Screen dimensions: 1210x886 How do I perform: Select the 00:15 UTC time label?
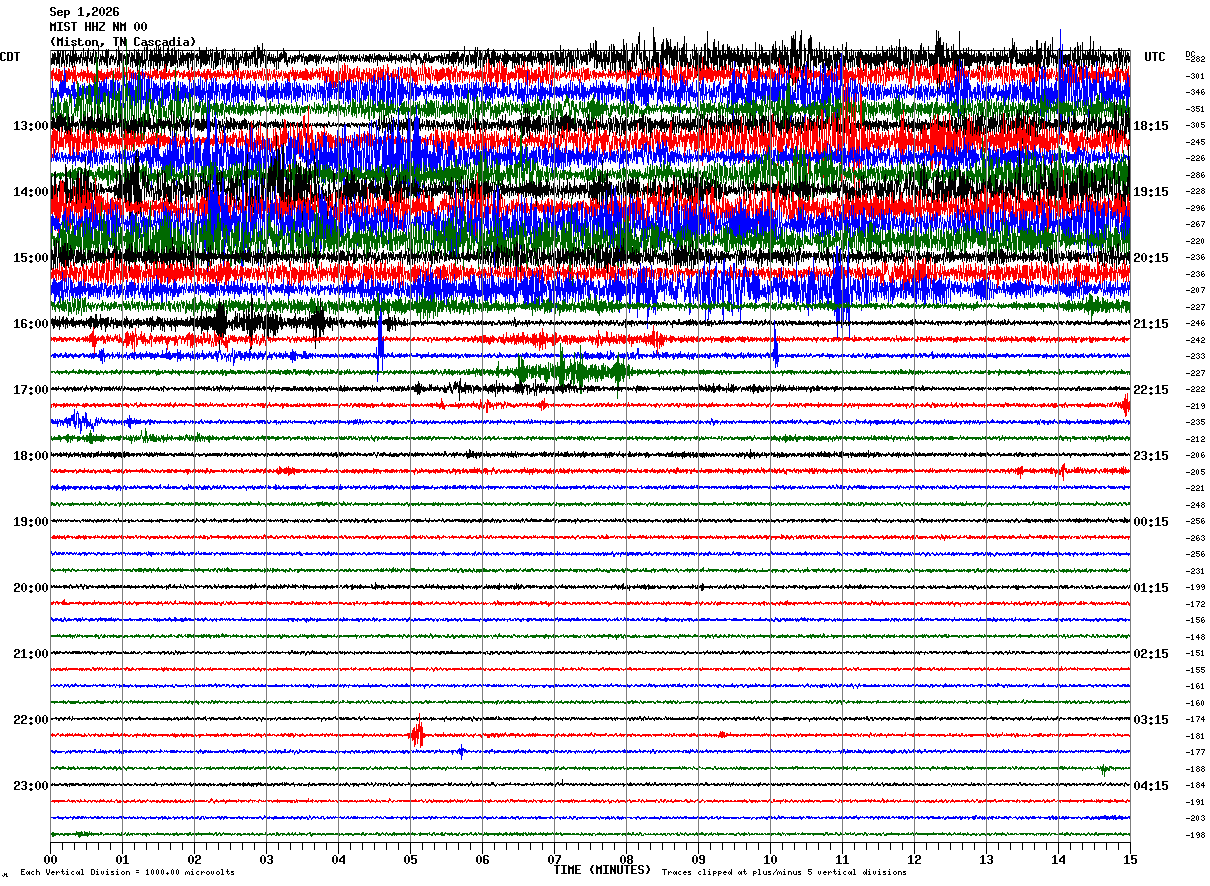click(x=1151, y=522)
